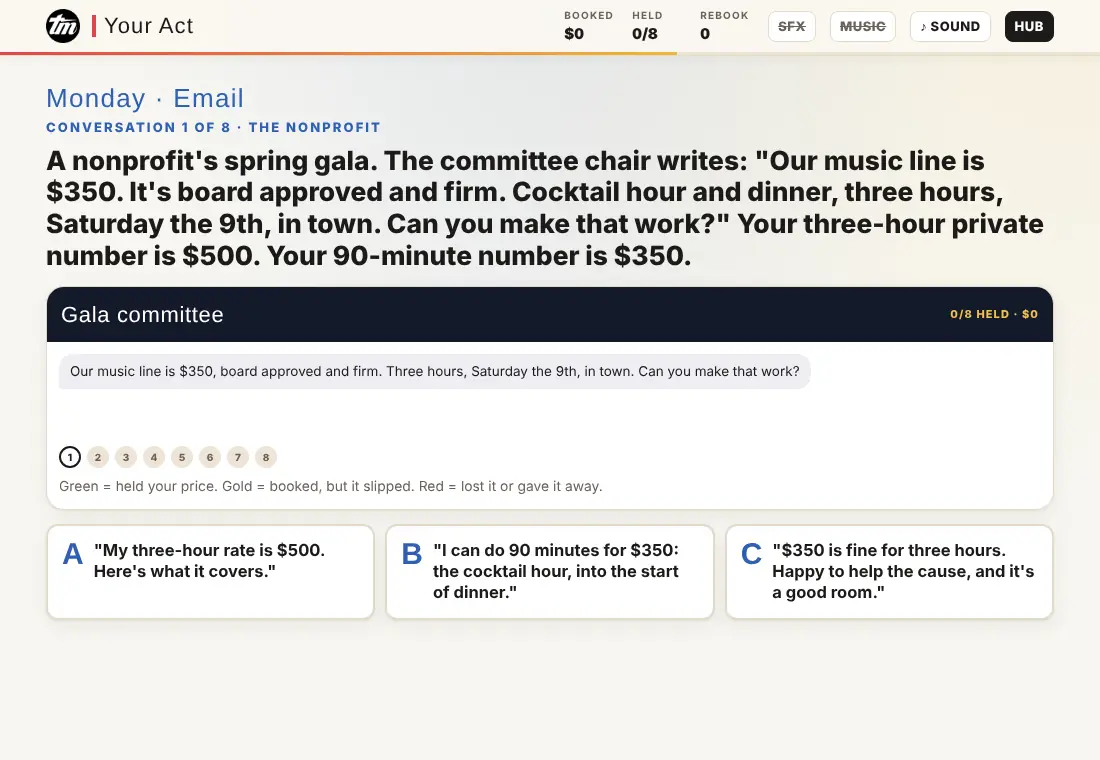Screen dimensions: 1100x760
Task: Select conversation step circle 1
Action: pyautogui.click(x=70, y=457)
